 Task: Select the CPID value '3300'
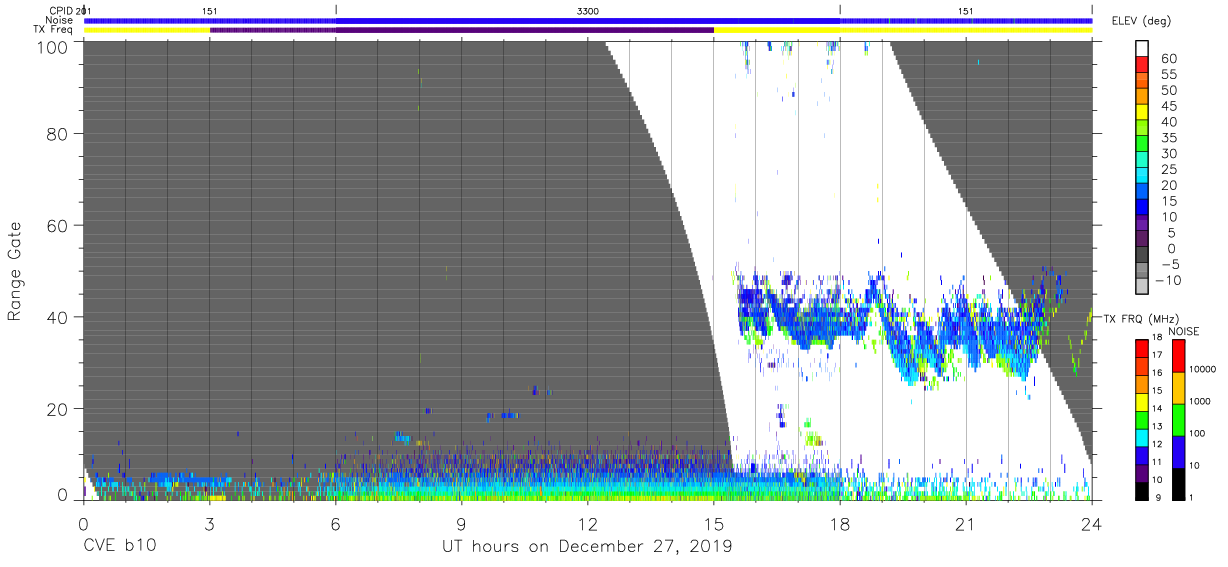588,10
